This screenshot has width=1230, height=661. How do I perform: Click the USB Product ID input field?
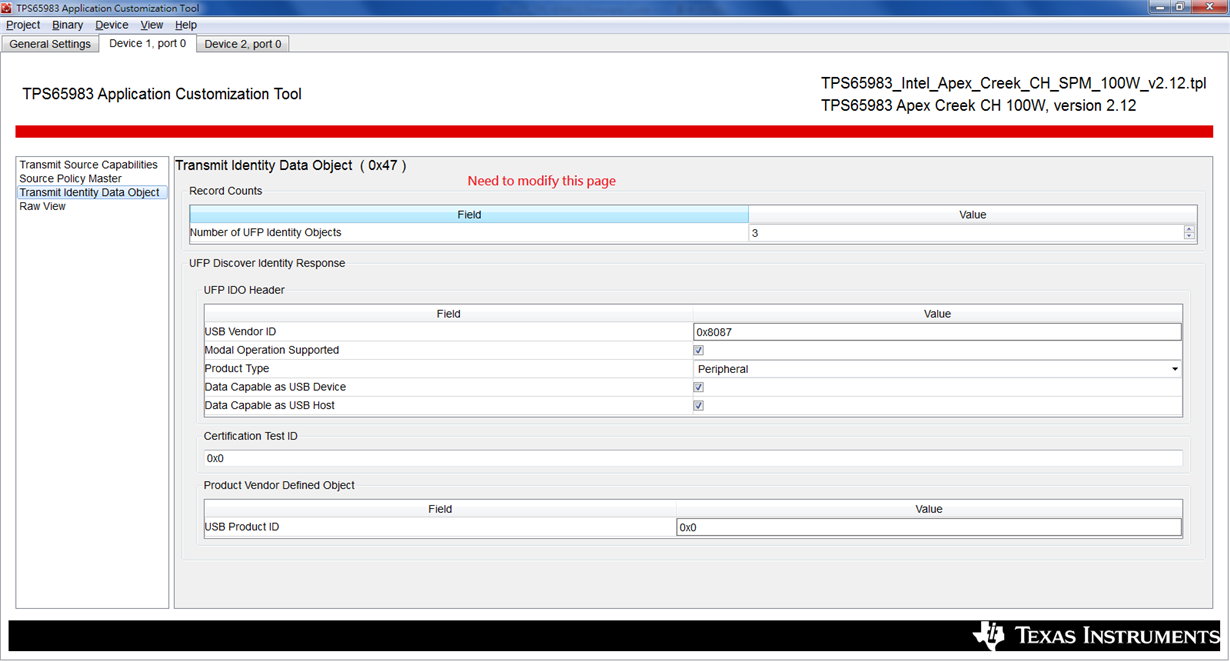(929, 527)
